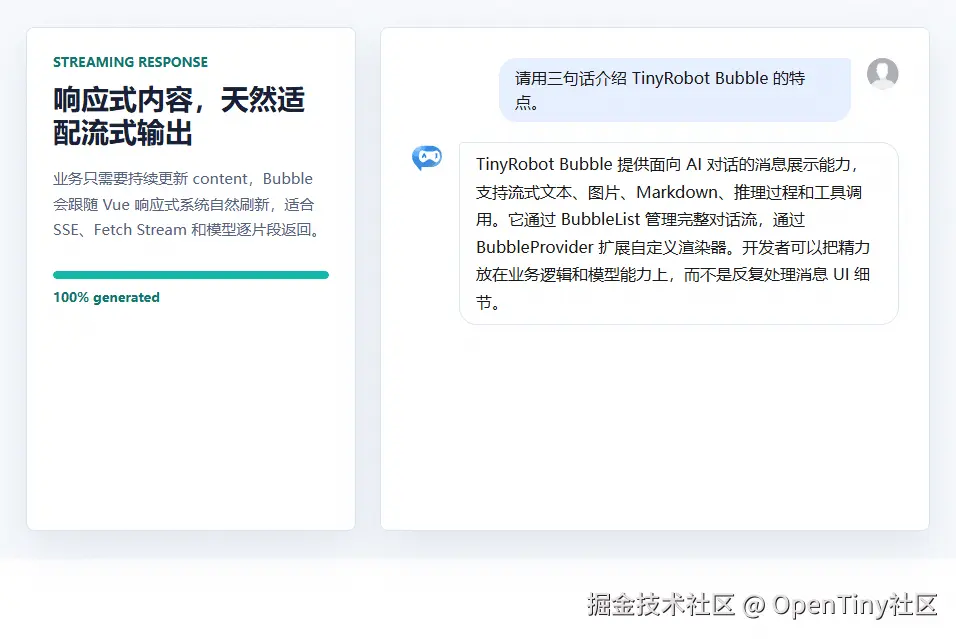Click the user question bubble about TinyRobot Bubble

pyautogui.click(x=675, y=90)
